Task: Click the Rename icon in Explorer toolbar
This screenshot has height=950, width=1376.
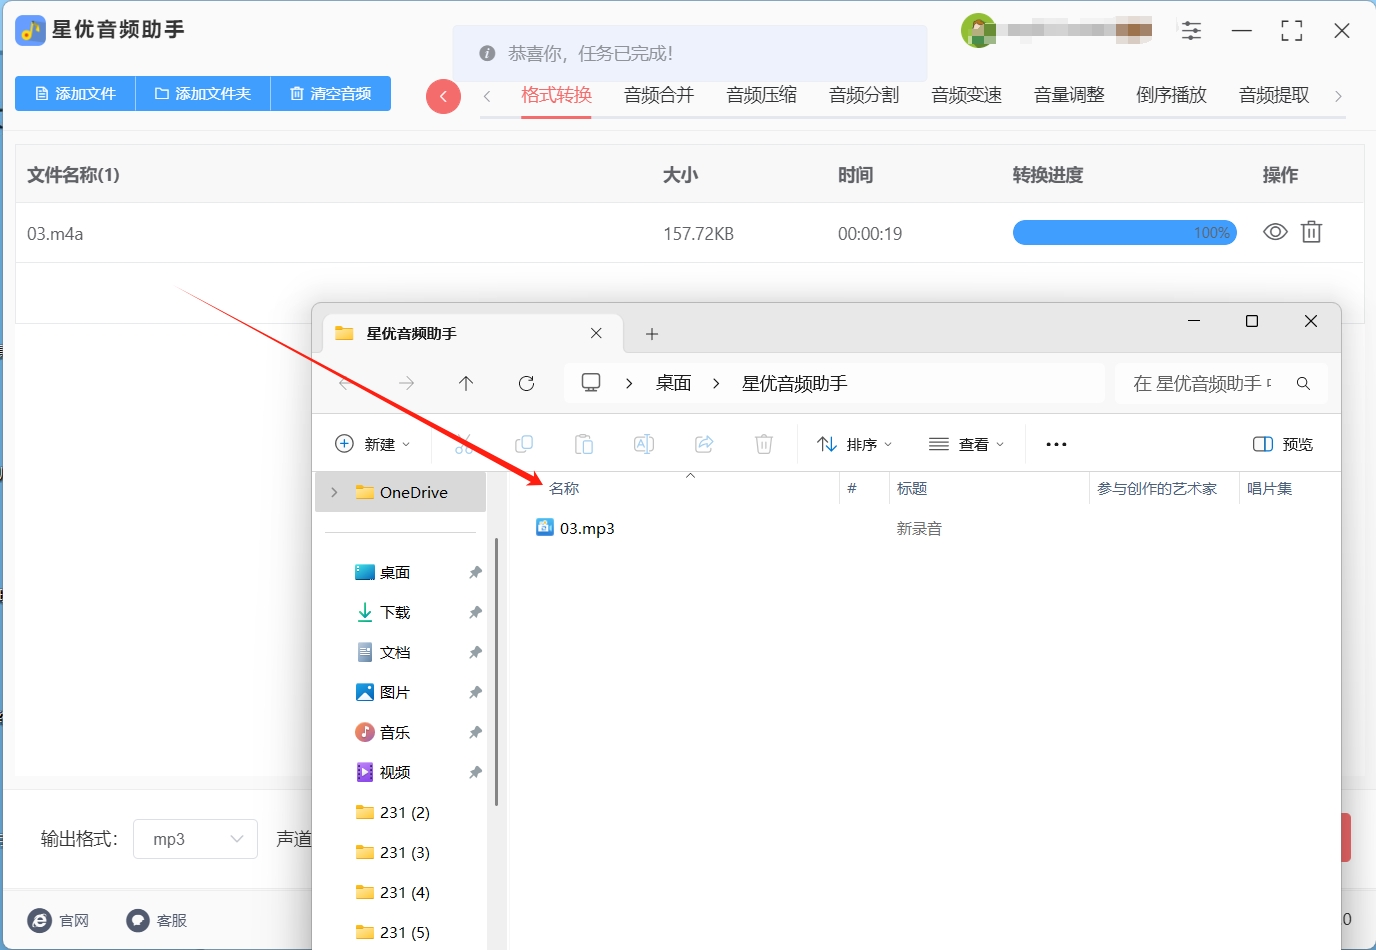Action: click(644, 444)
